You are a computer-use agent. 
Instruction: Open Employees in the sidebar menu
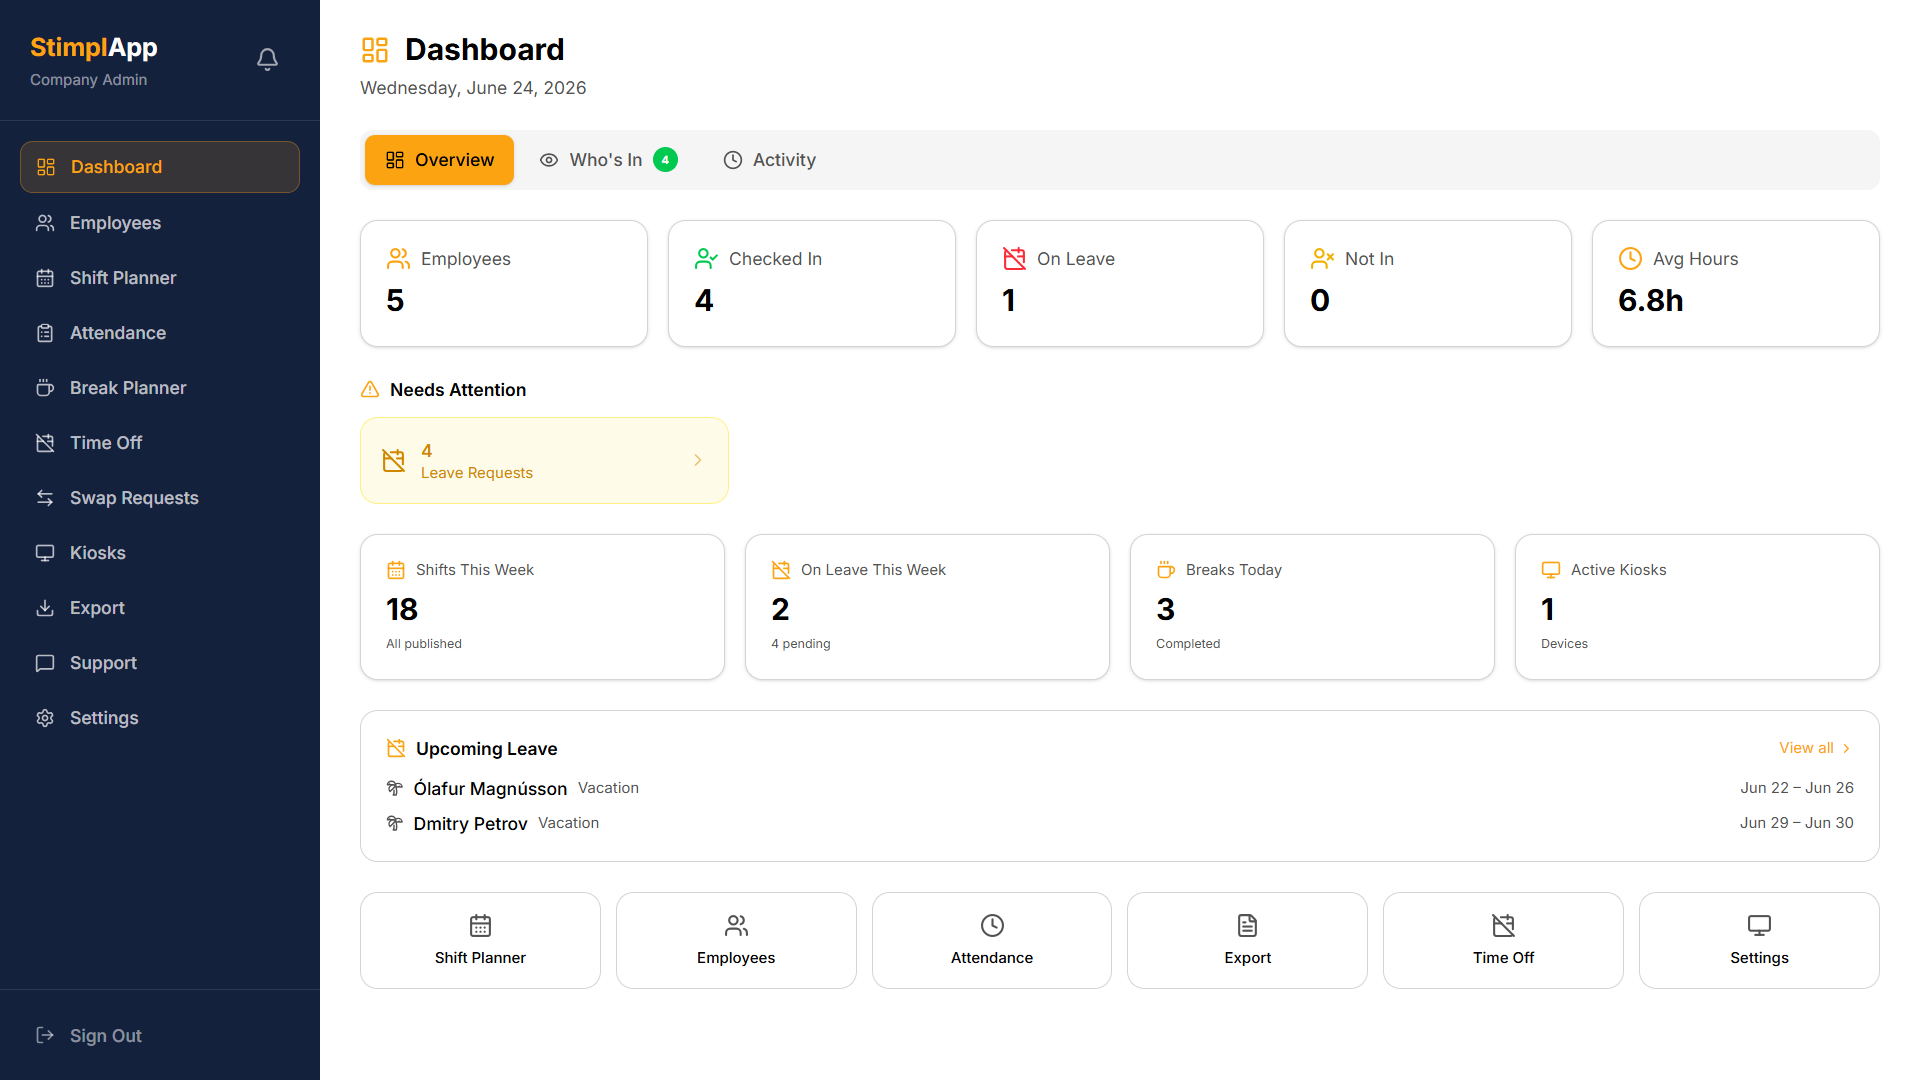160,223
